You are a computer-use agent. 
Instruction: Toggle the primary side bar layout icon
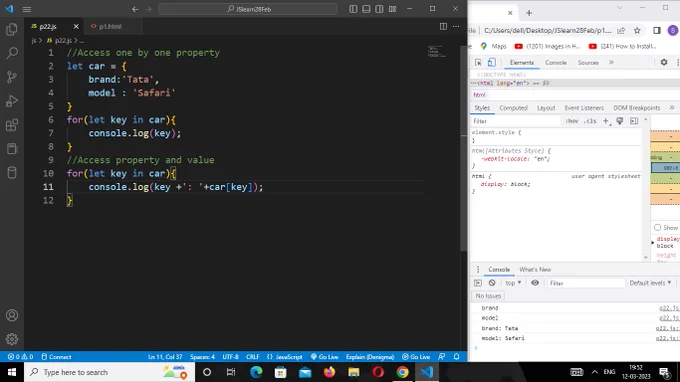(353, 9)
